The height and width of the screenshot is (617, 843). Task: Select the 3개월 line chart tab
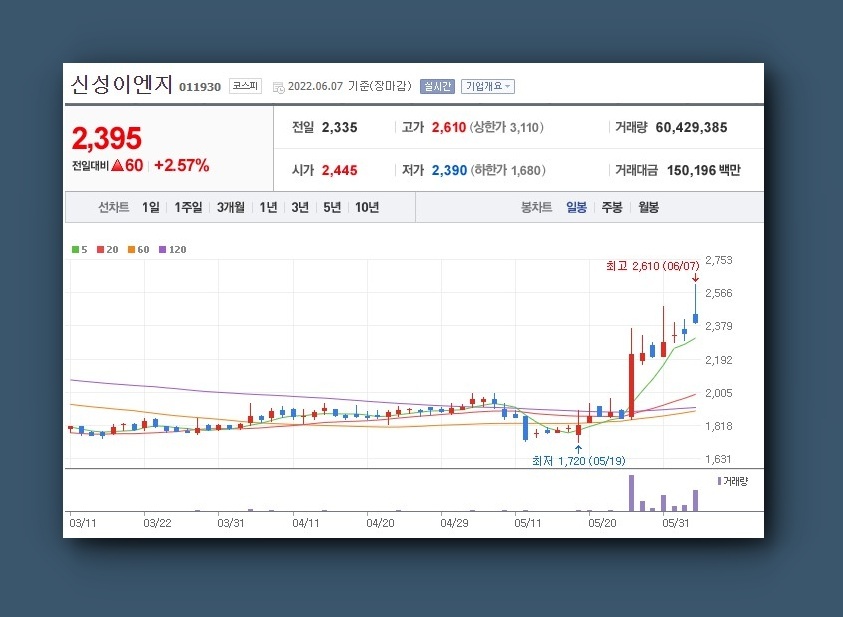coord(231,207)
